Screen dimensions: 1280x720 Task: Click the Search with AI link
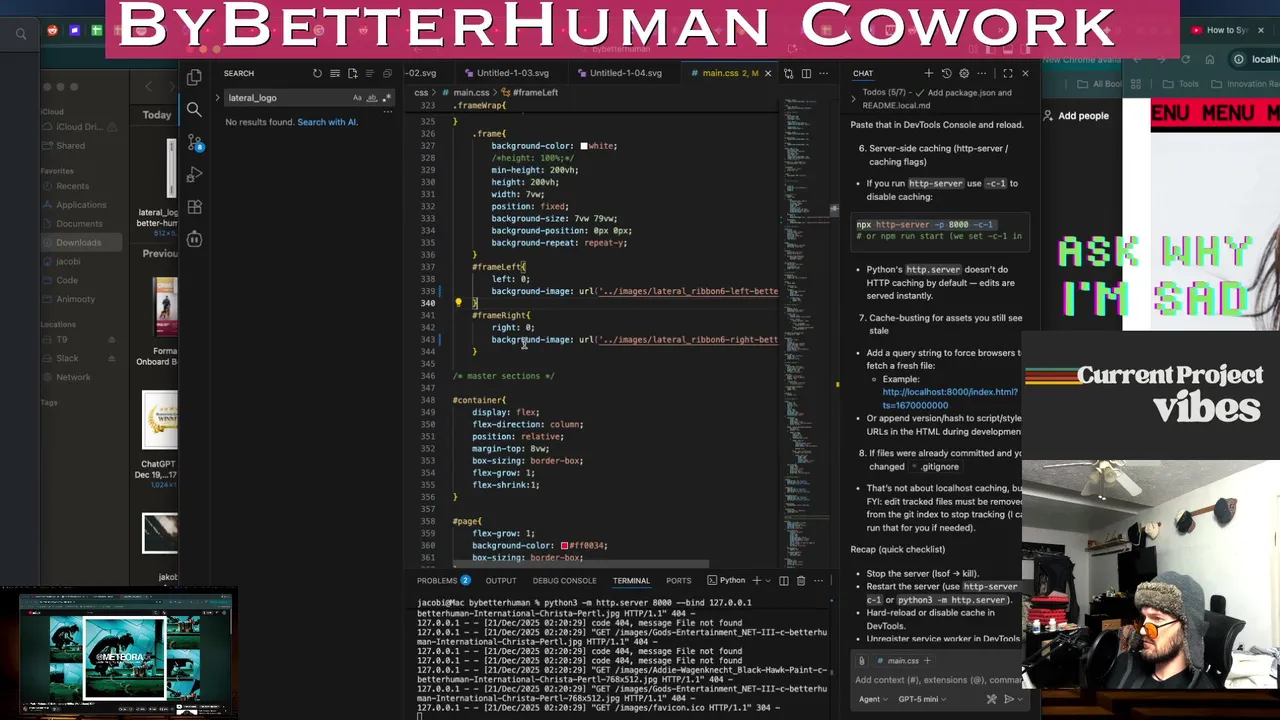point(327,122)
